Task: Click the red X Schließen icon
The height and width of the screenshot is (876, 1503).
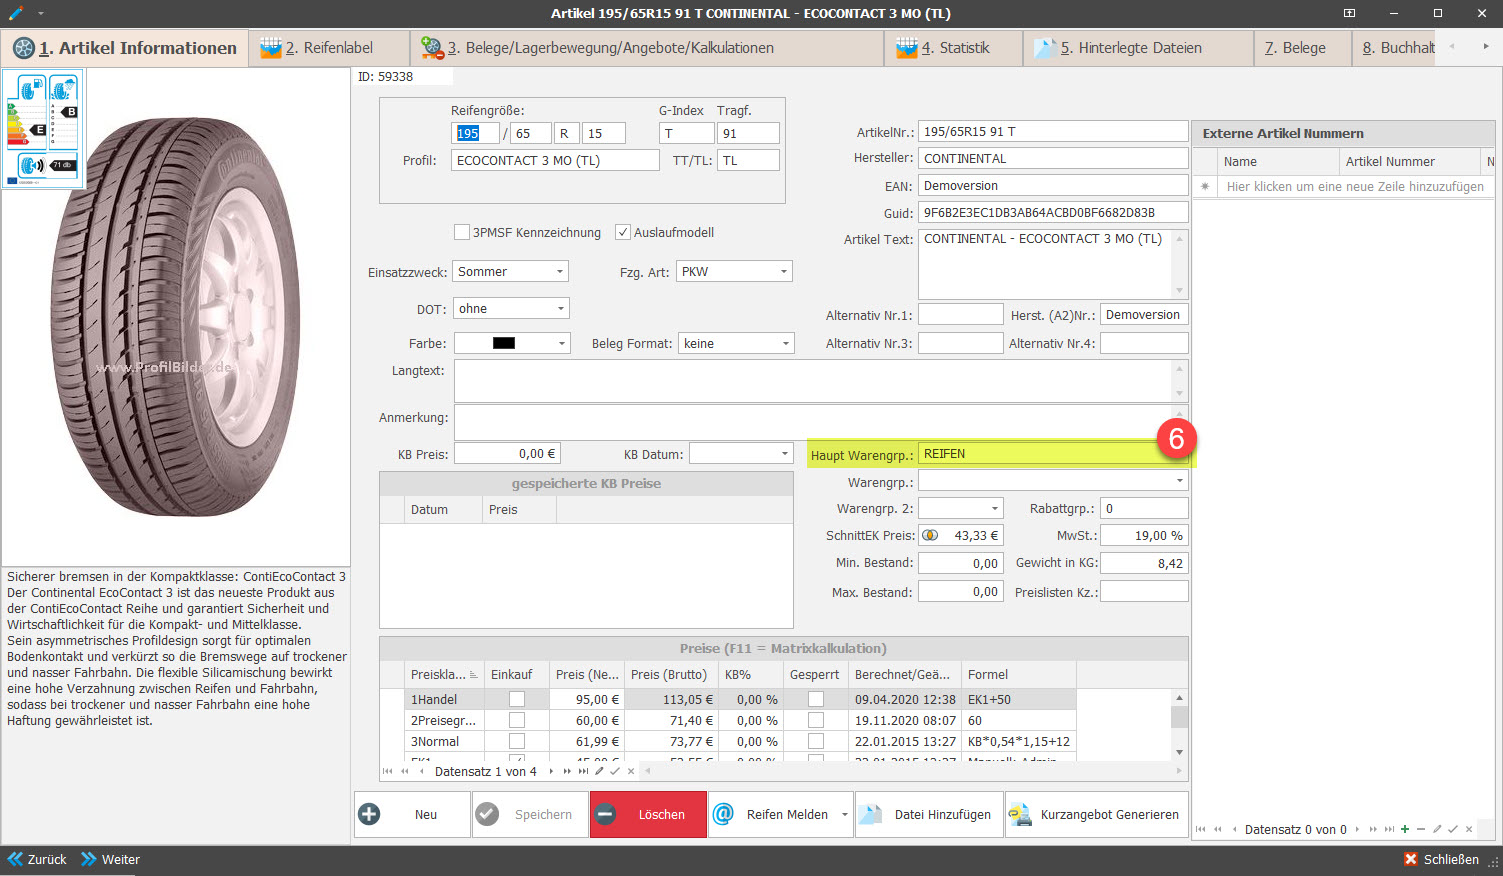Action: 1411,859
